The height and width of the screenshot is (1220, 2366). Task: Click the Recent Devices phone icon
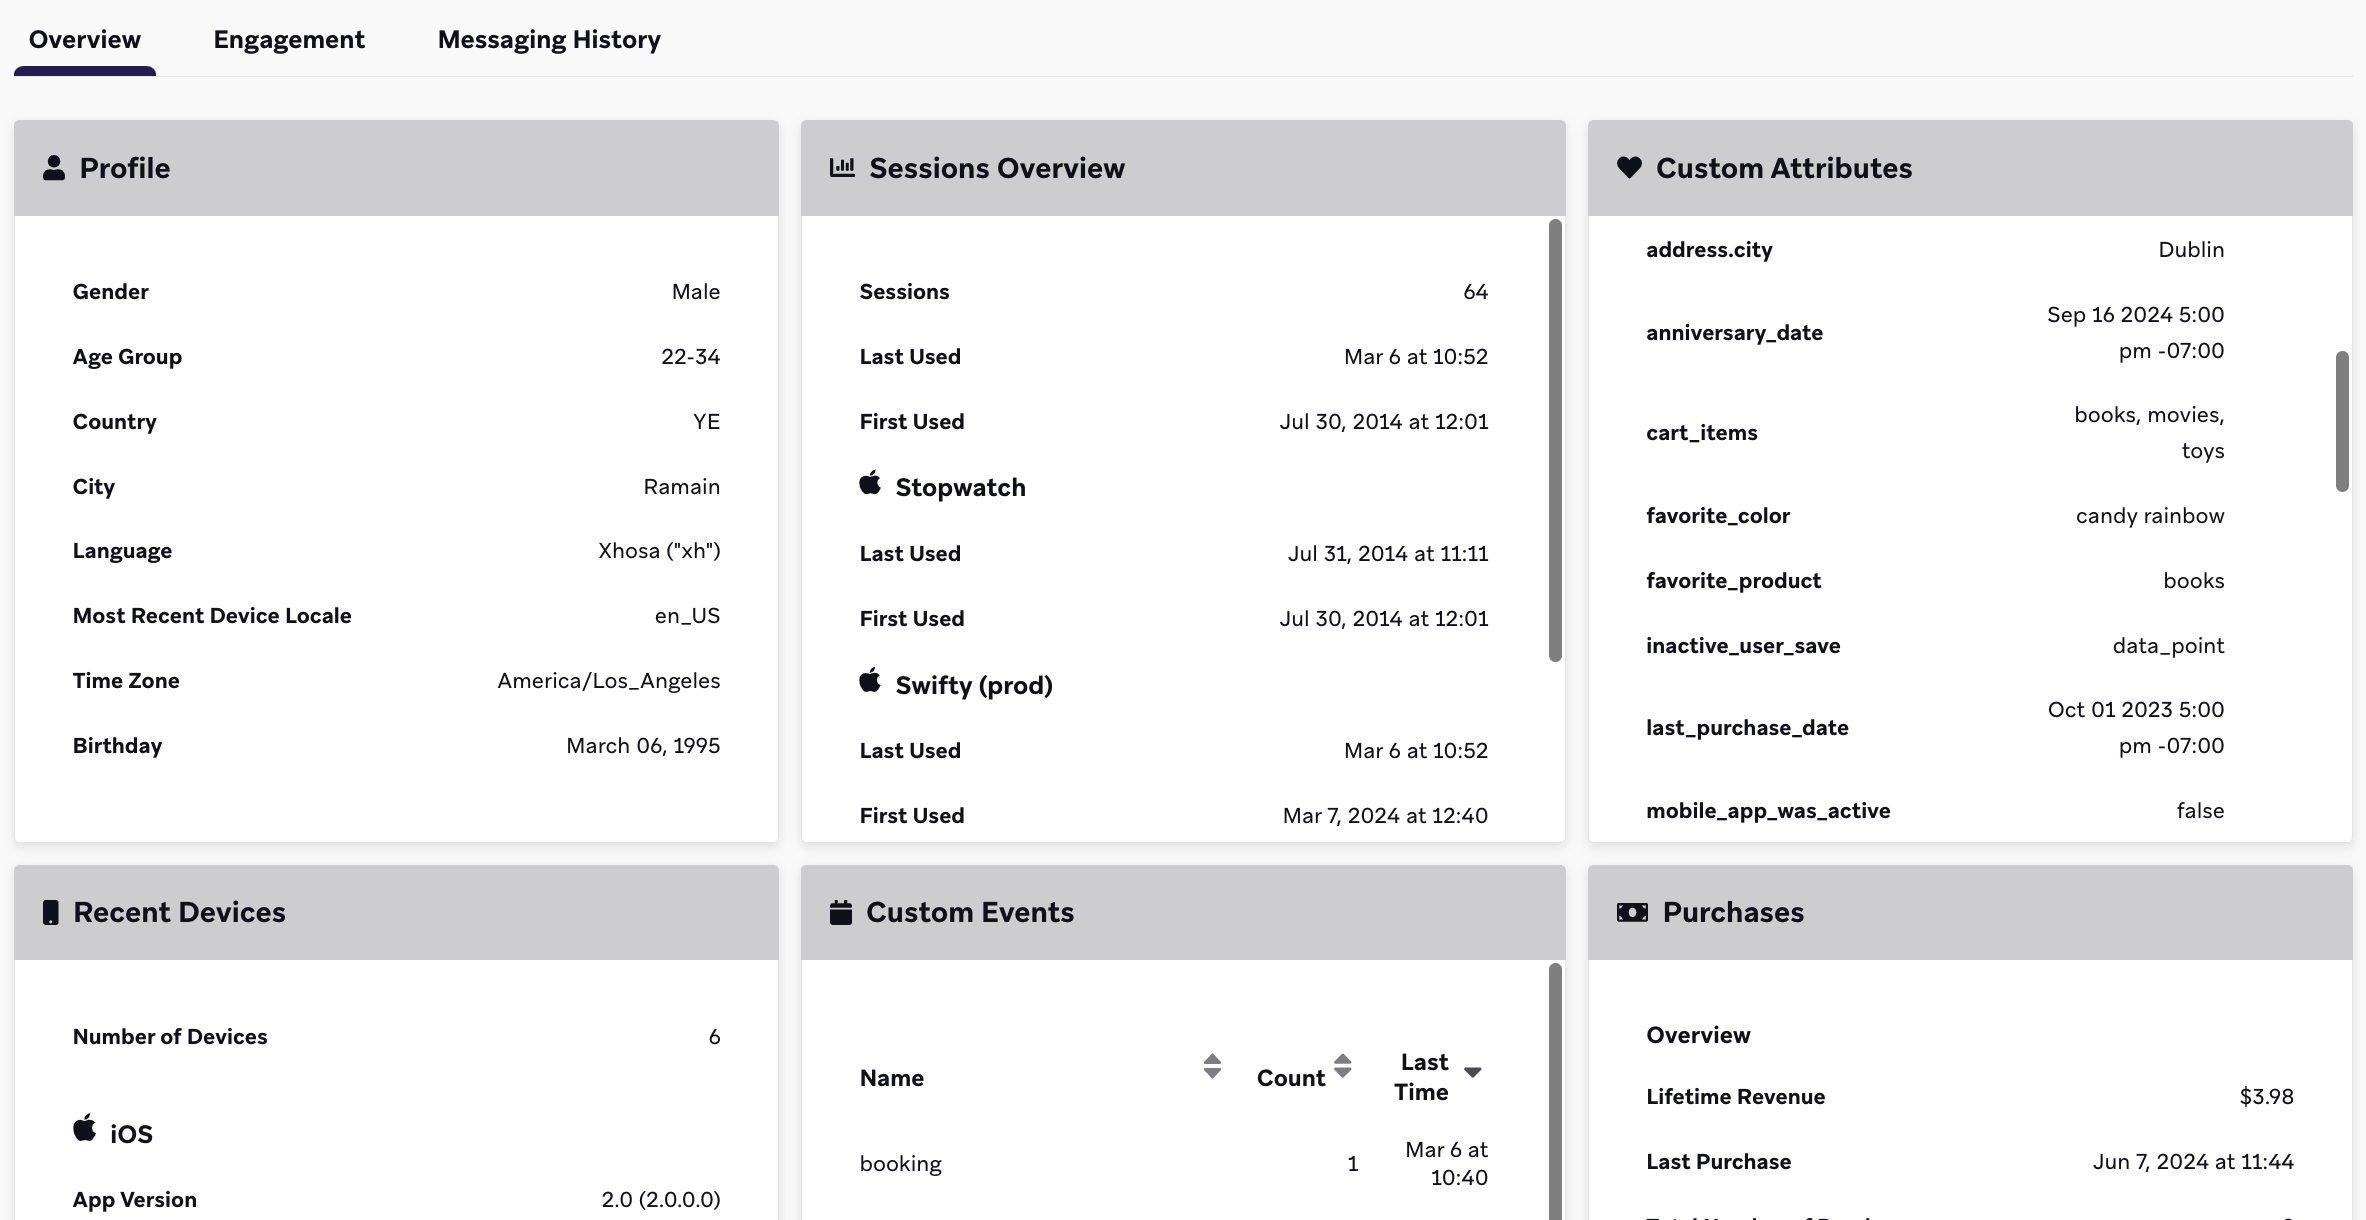click(50, 912)
